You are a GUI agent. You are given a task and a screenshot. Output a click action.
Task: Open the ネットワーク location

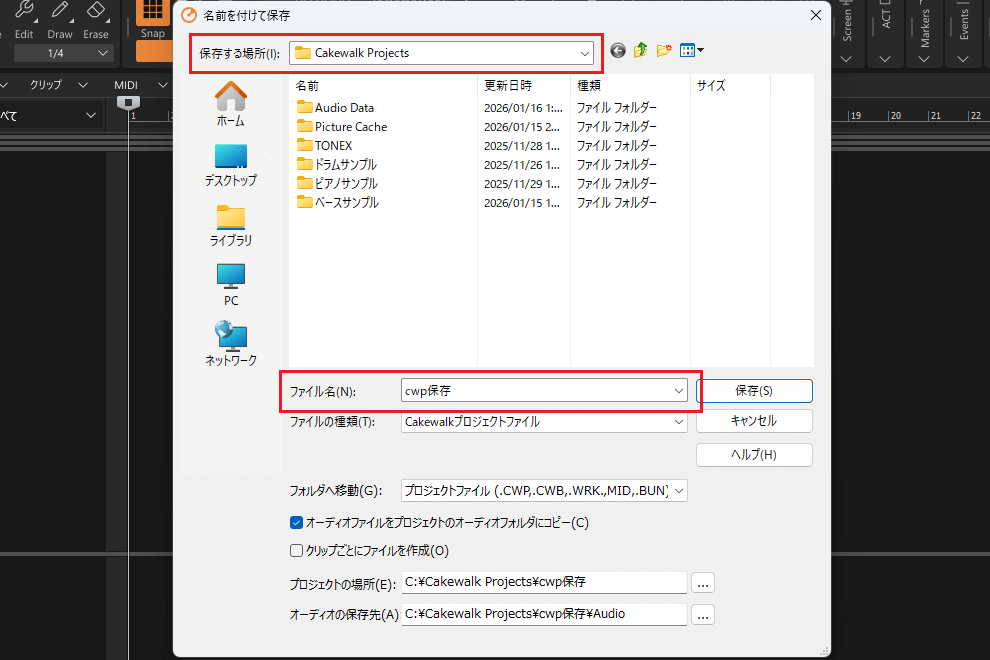point(231,343)
